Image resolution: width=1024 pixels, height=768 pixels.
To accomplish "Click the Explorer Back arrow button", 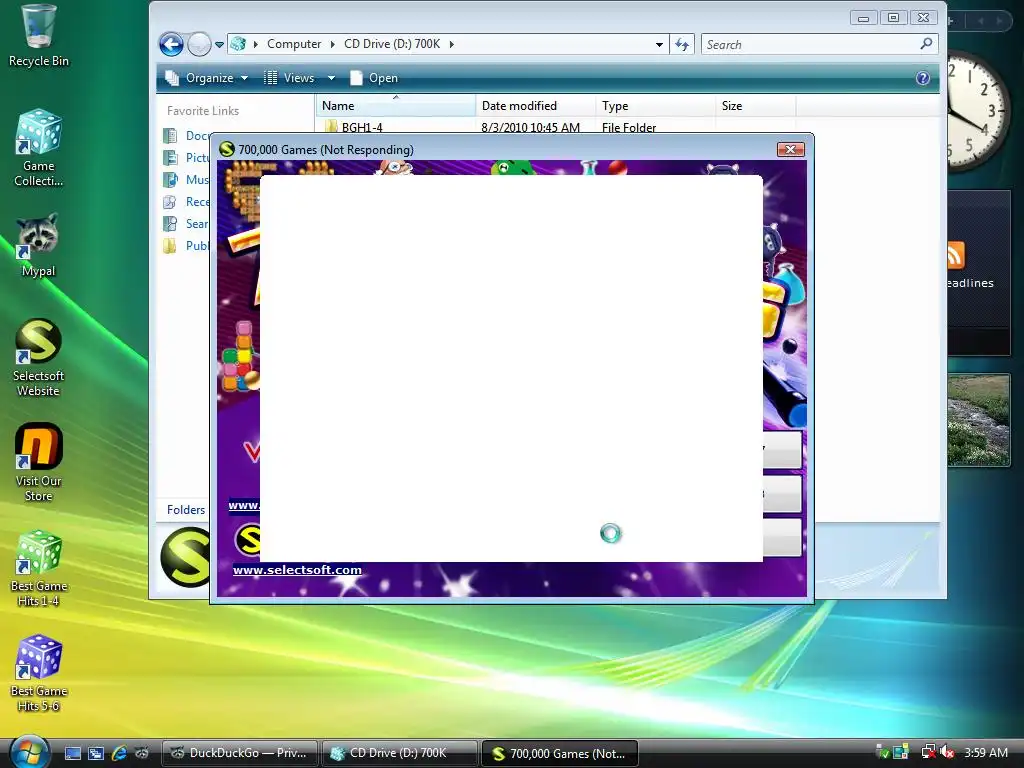I will click(x=171, y=44).
